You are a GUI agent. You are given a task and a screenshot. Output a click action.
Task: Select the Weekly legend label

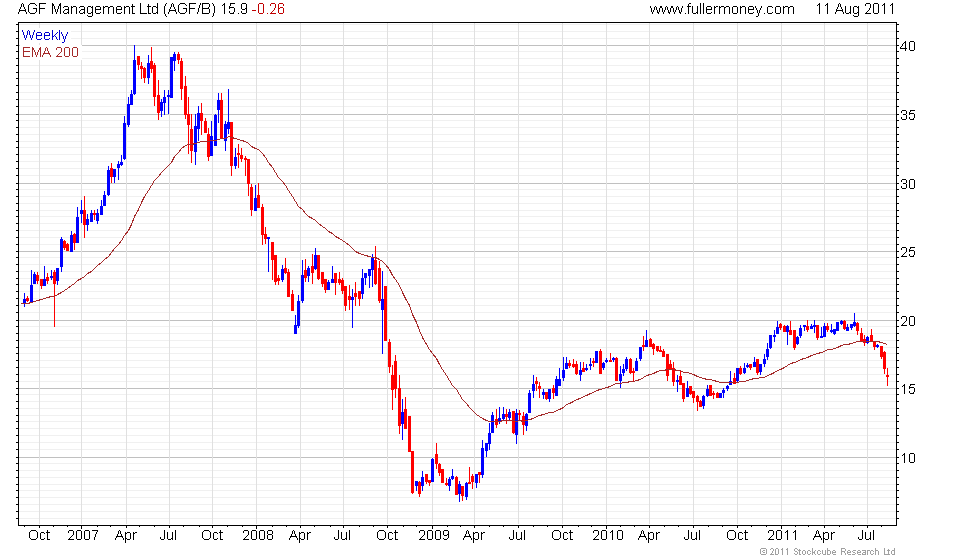point(44,36)
